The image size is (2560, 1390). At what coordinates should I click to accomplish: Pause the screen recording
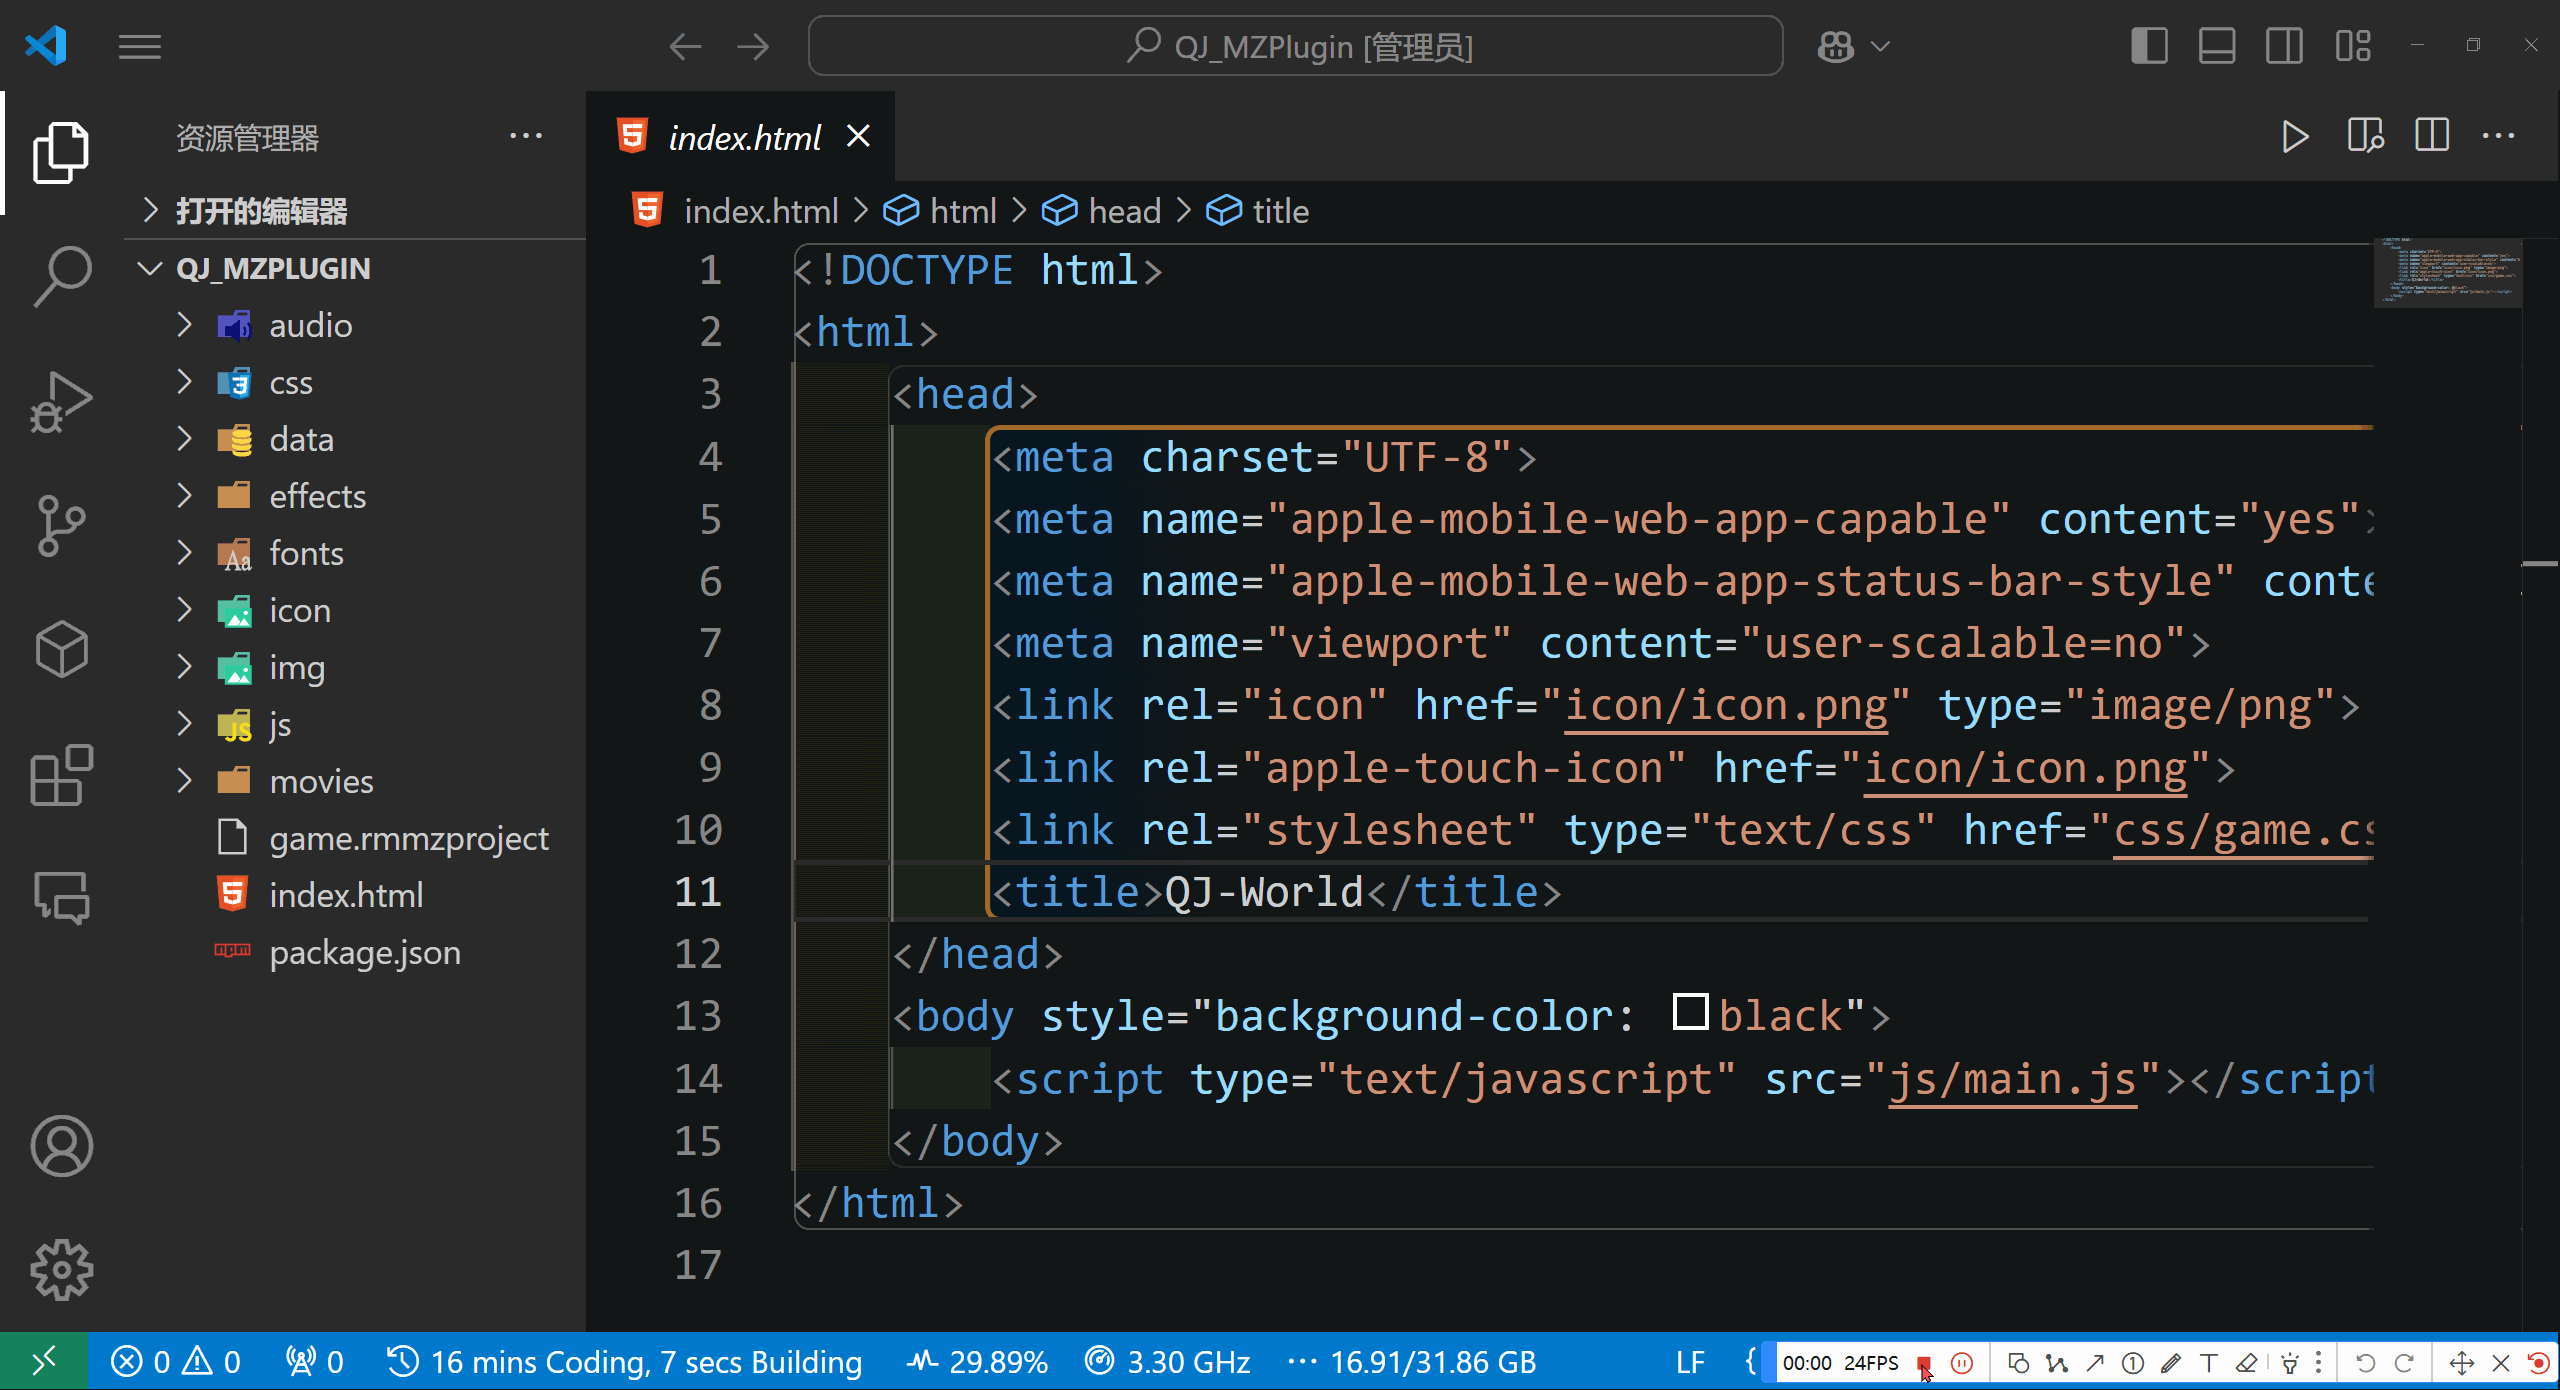coord(1963,1363)
